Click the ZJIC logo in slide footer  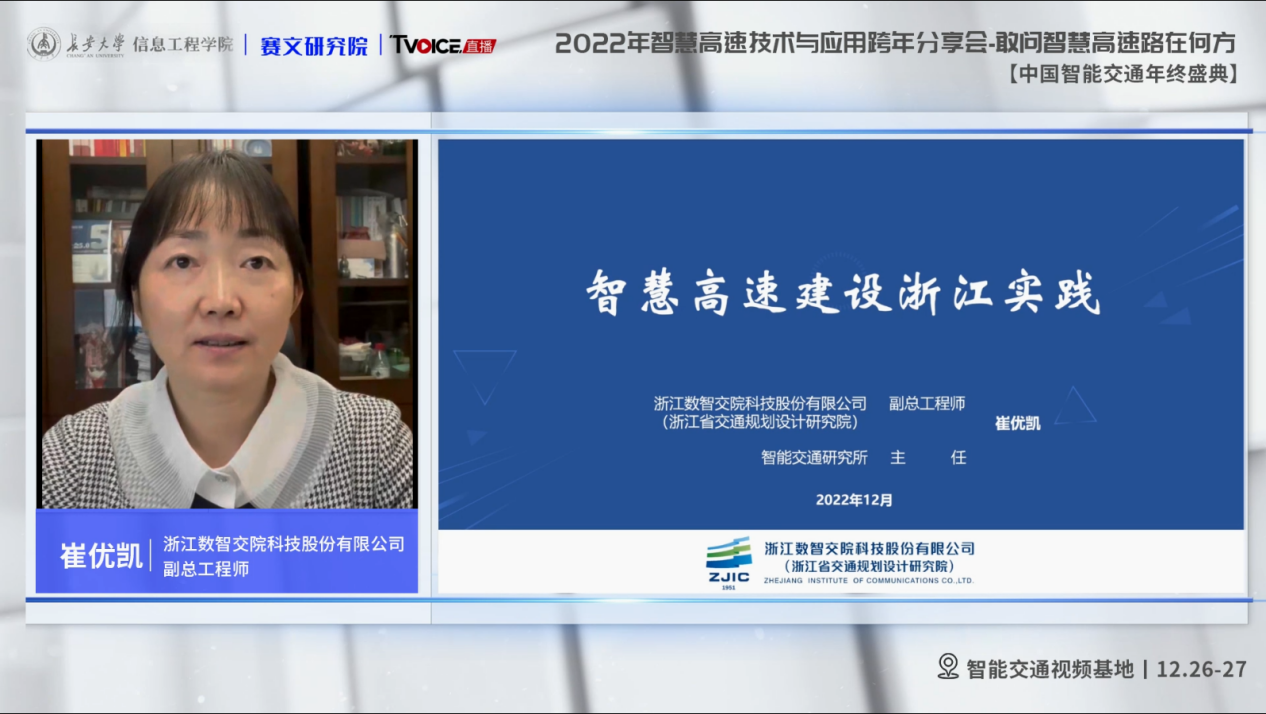point(728,562)
